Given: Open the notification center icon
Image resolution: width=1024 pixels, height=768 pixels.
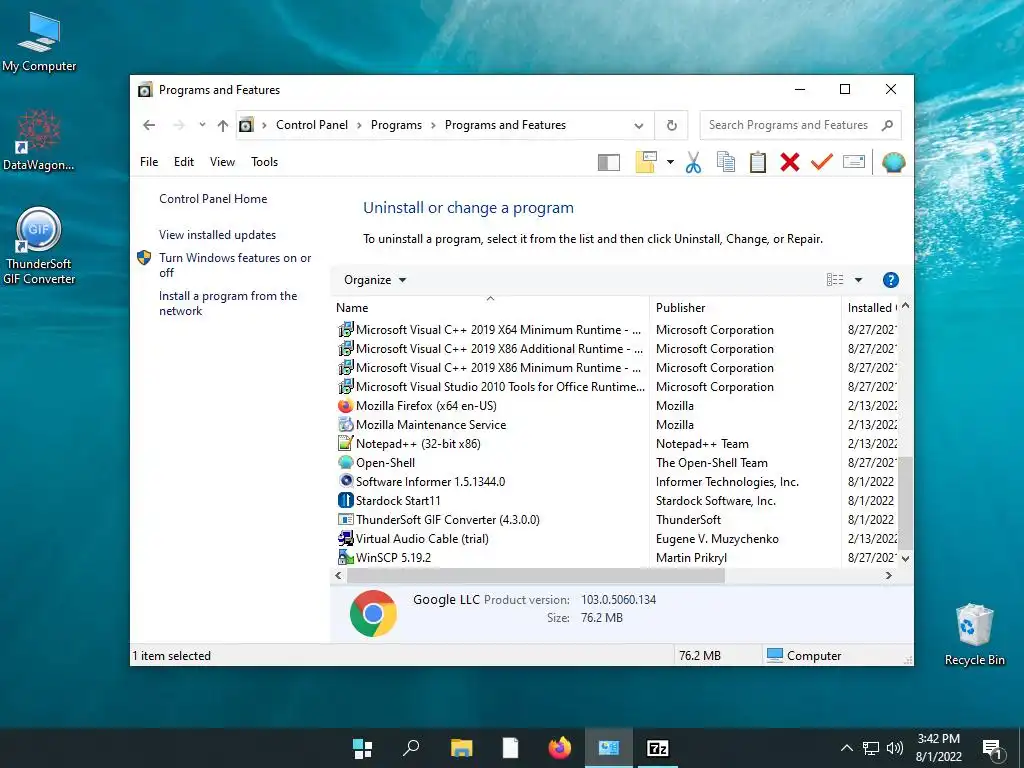Looking at the screenshot, I should click(992, 749).
